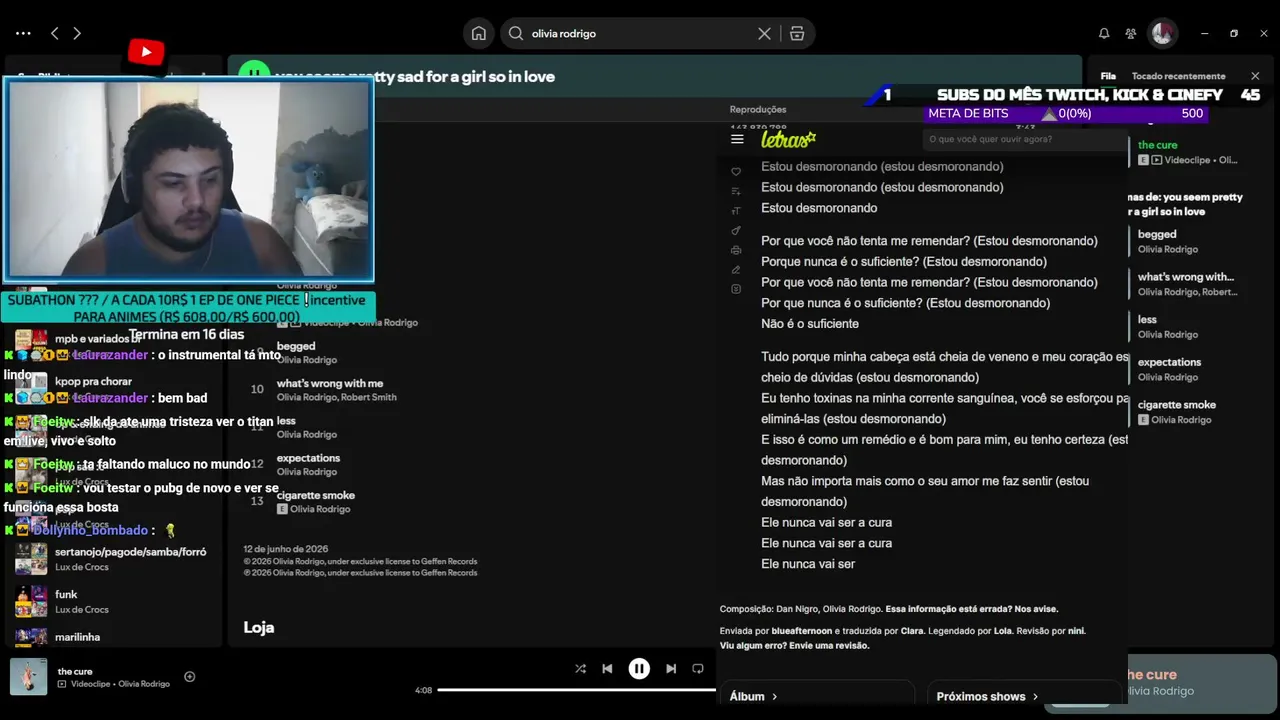Click 'Envie uma revisão' link

coord(829,646)
